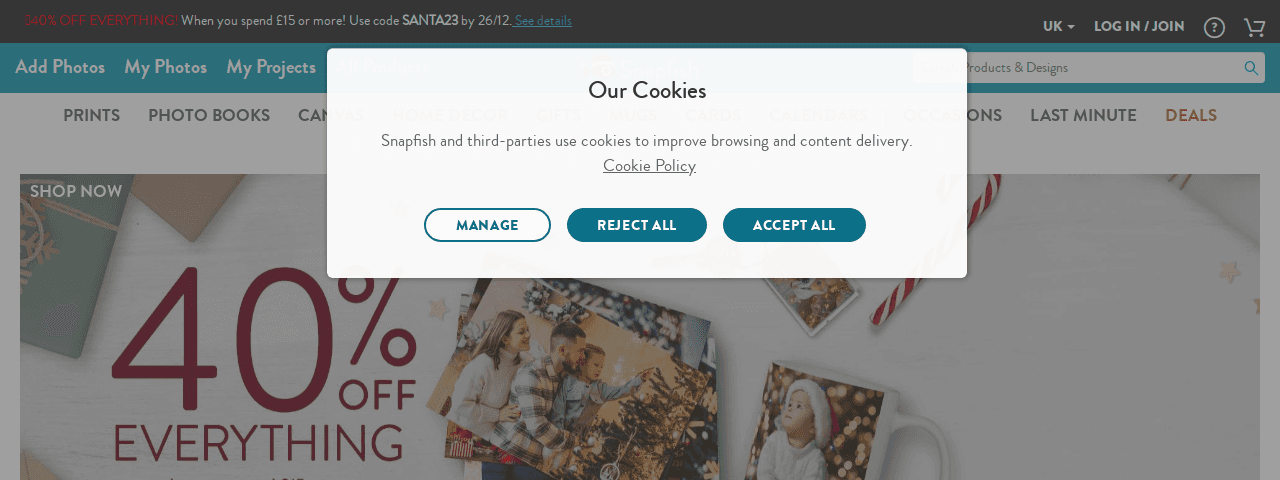Open See details promo link
This screenshot has width=1280, height=480.
(x=543, y=21)
